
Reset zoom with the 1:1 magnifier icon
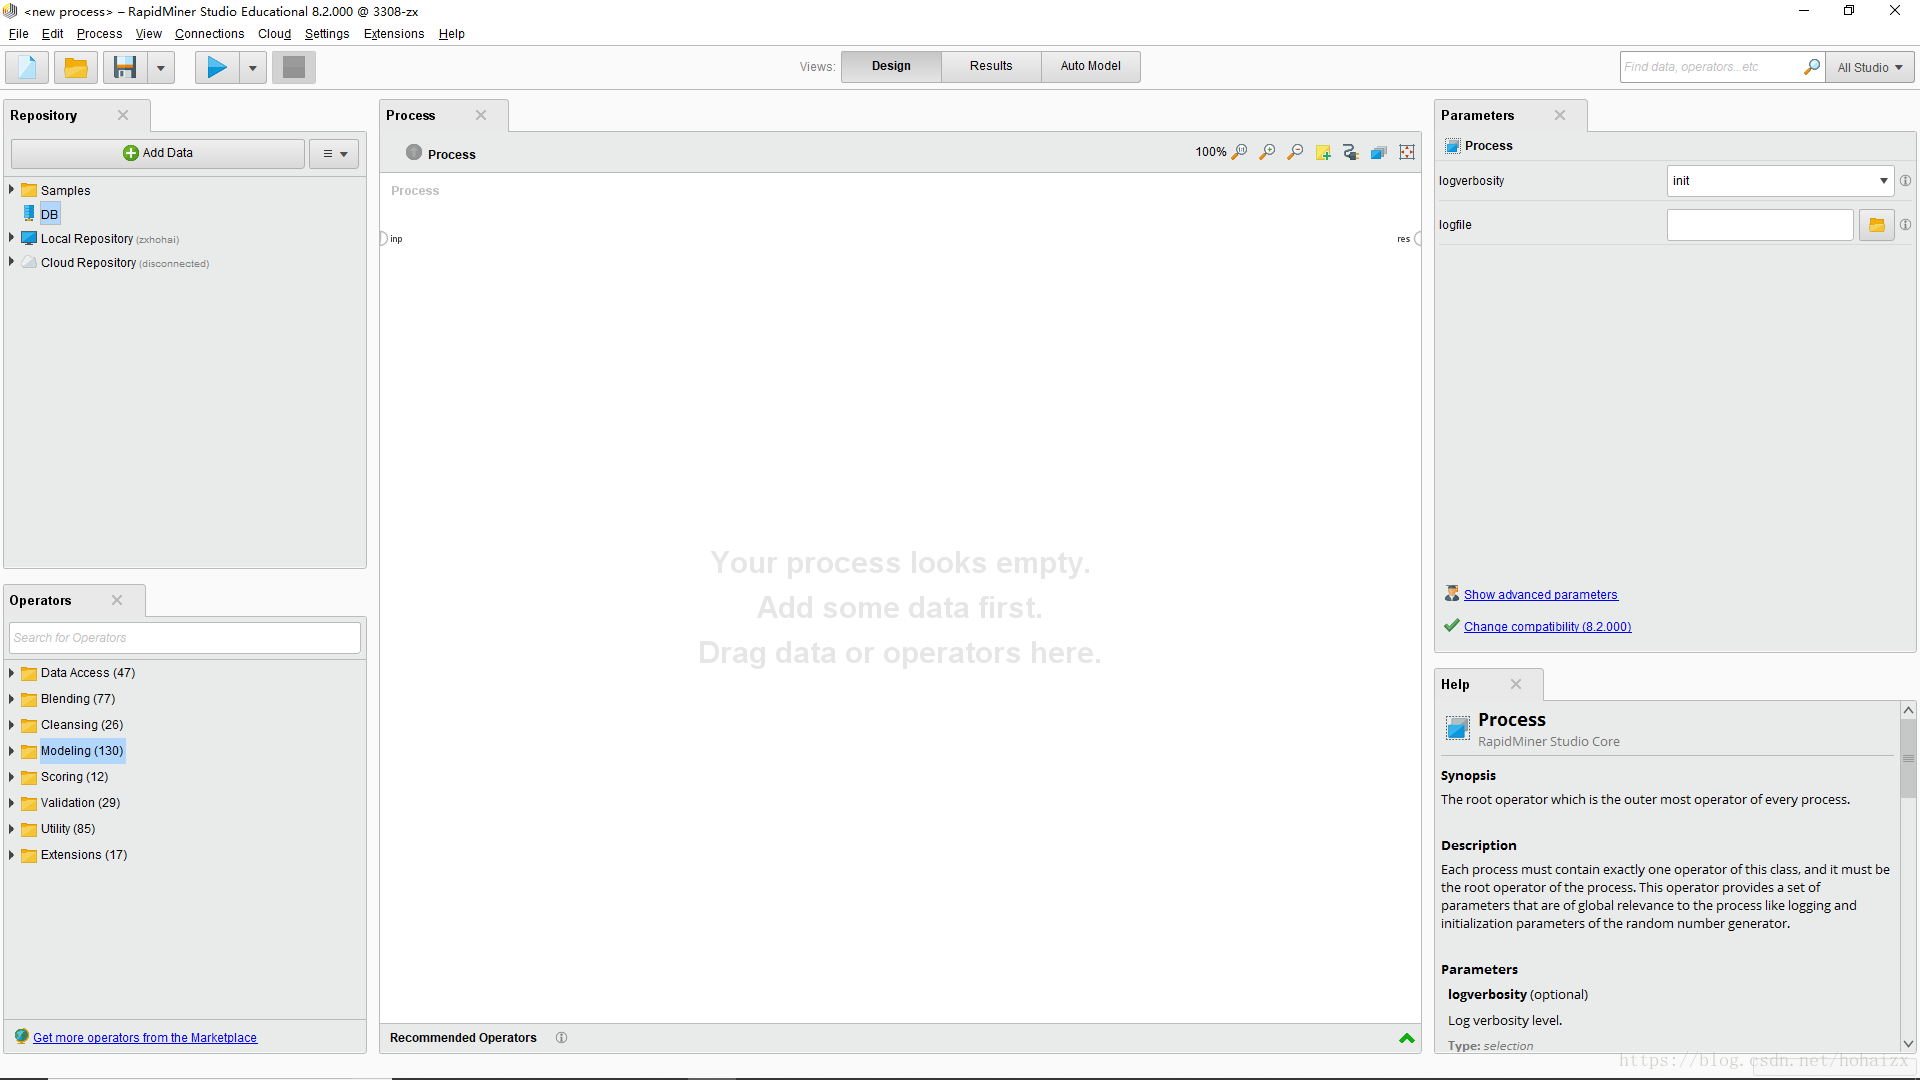(1240, 152)
